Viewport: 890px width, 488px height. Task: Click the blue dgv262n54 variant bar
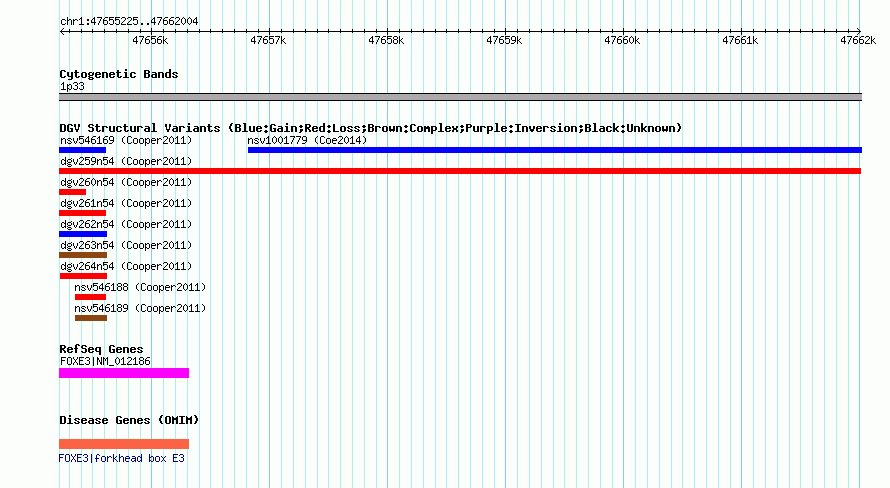pos(83,234)
